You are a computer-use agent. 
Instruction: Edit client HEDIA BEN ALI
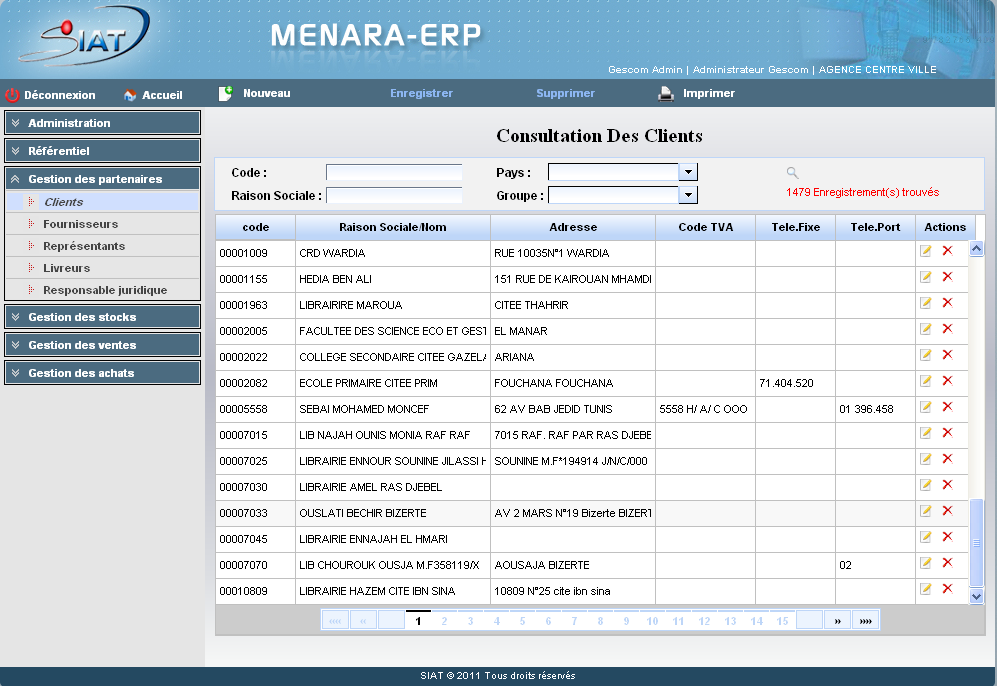click(x=926, y=277)
